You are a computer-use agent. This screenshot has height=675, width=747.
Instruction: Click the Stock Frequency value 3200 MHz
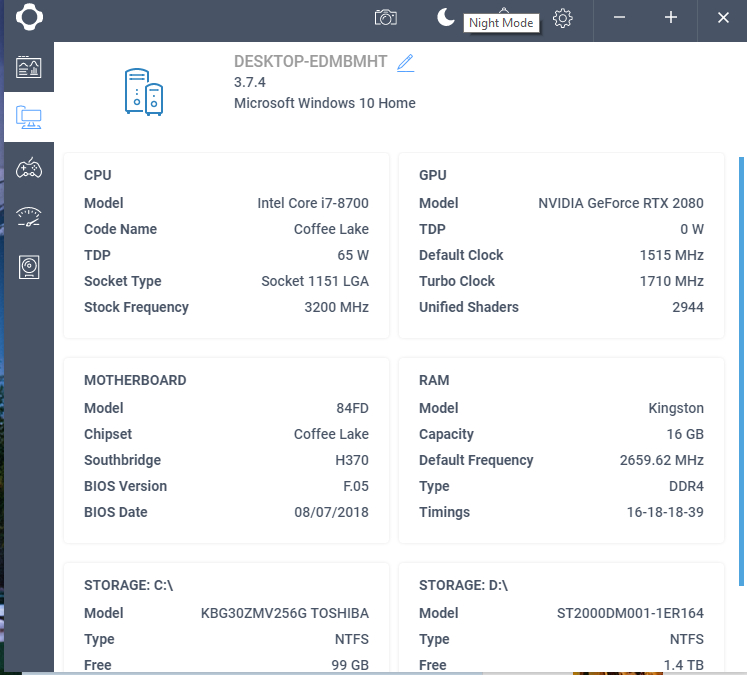[336, 307]
